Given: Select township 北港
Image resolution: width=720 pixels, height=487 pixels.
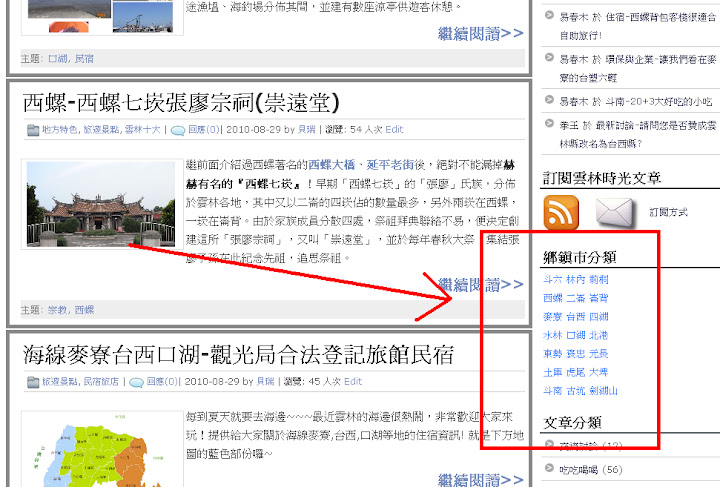Looking at the screenshot, I should [599, 336].
